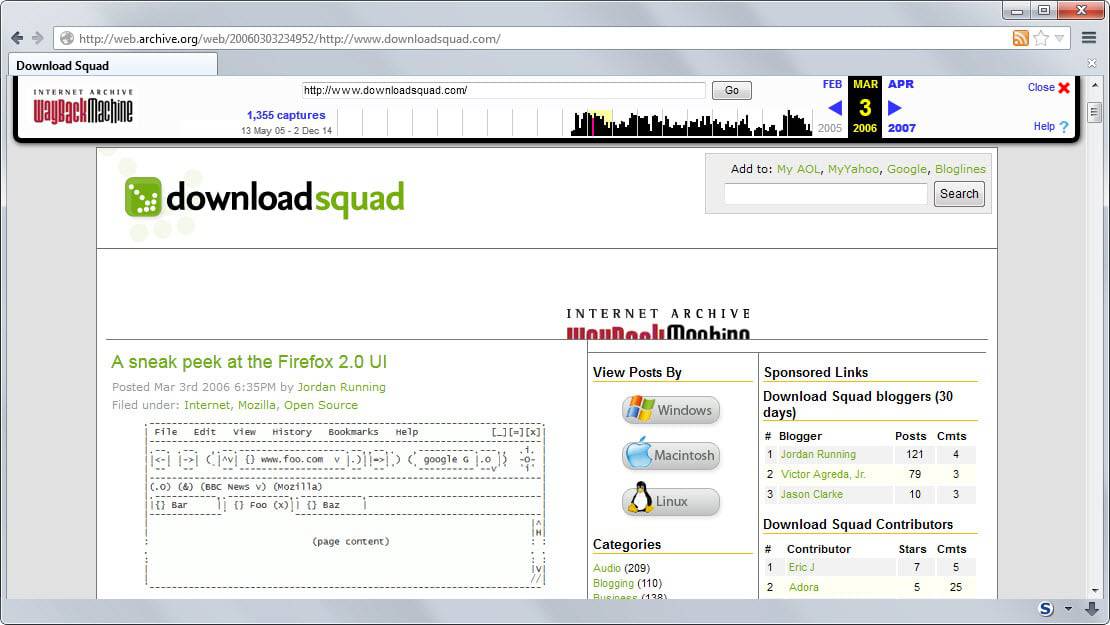The width and height of the screenshot is (1110, 625).
Task: Open Wayback Help link
Action: [1044, 126]
